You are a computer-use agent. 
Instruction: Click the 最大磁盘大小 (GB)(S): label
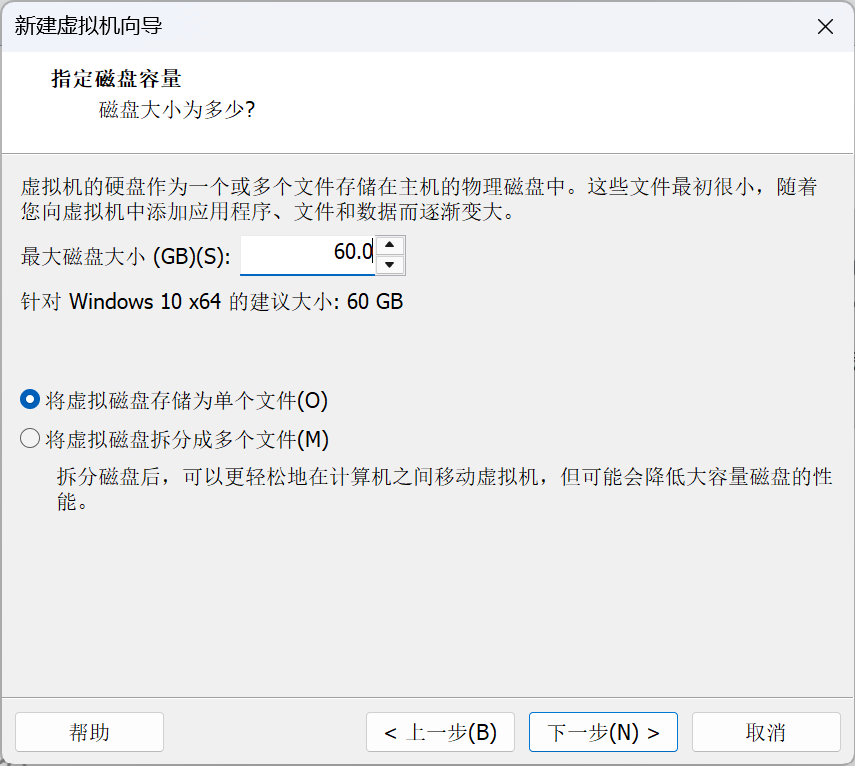(x=125, y=256)
